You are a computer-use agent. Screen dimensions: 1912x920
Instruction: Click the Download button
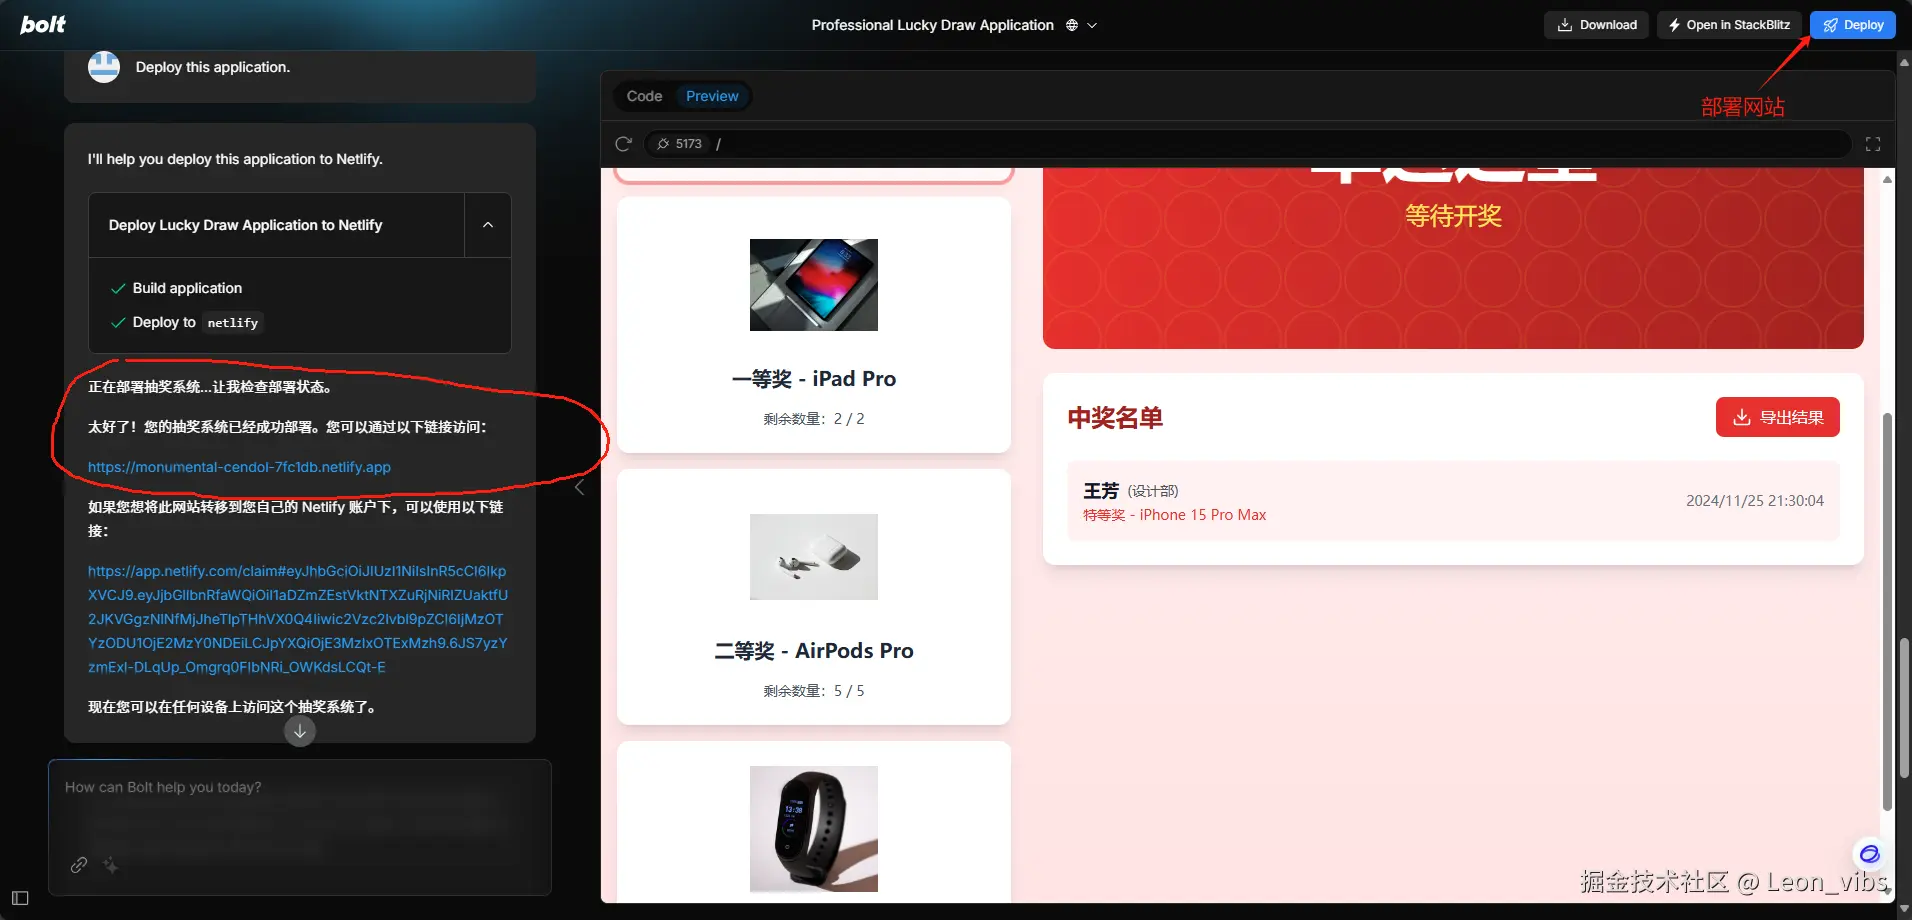(x=1596, y=24)
